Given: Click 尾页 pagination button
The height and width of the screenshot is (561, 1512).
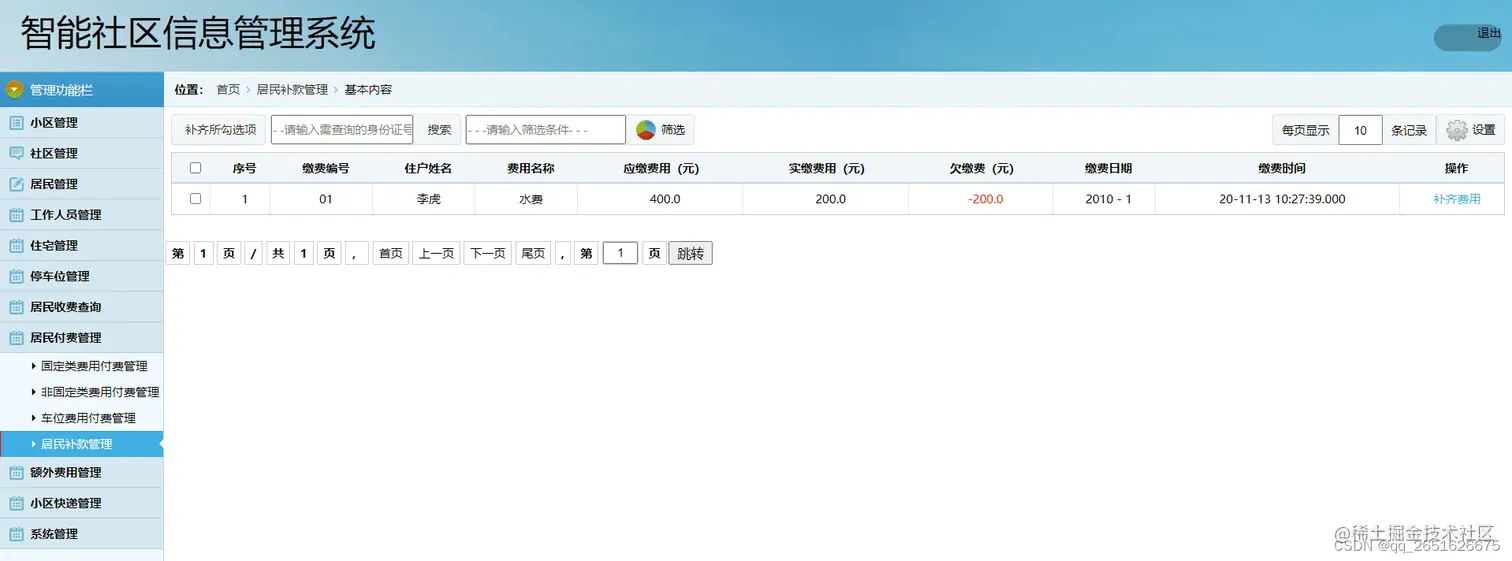Looking at the screenshot, I should pos(533,254).
